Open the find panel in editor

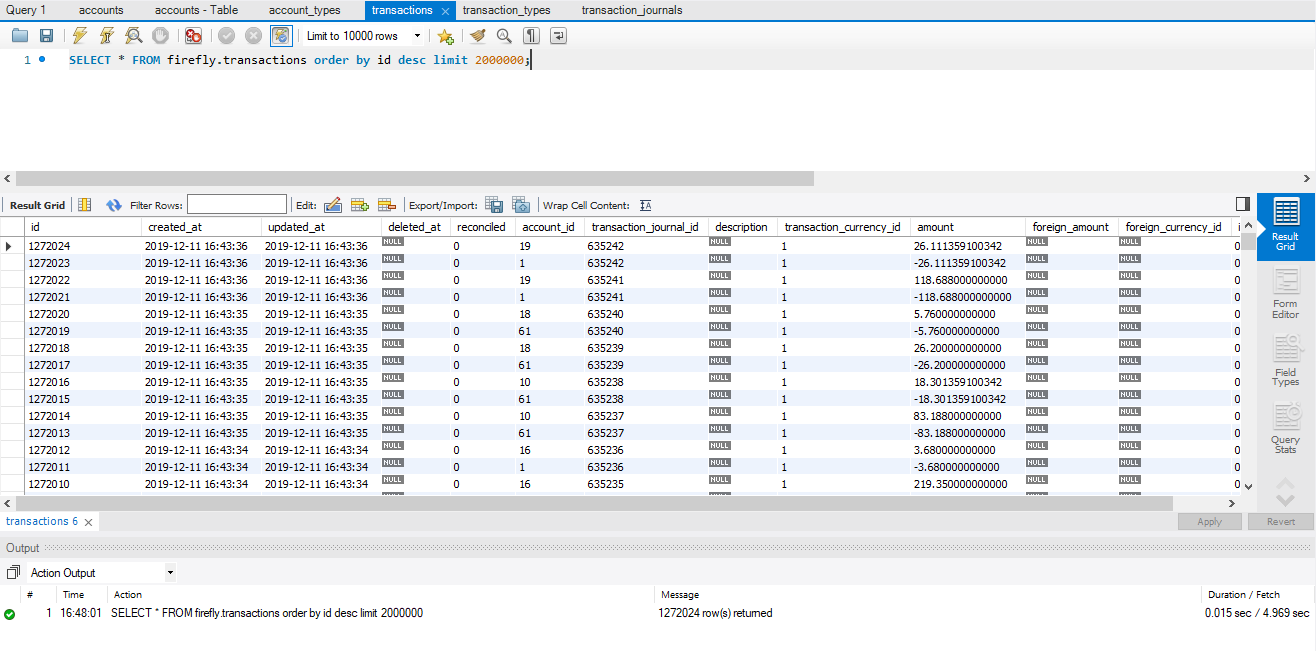click(504, 36)
